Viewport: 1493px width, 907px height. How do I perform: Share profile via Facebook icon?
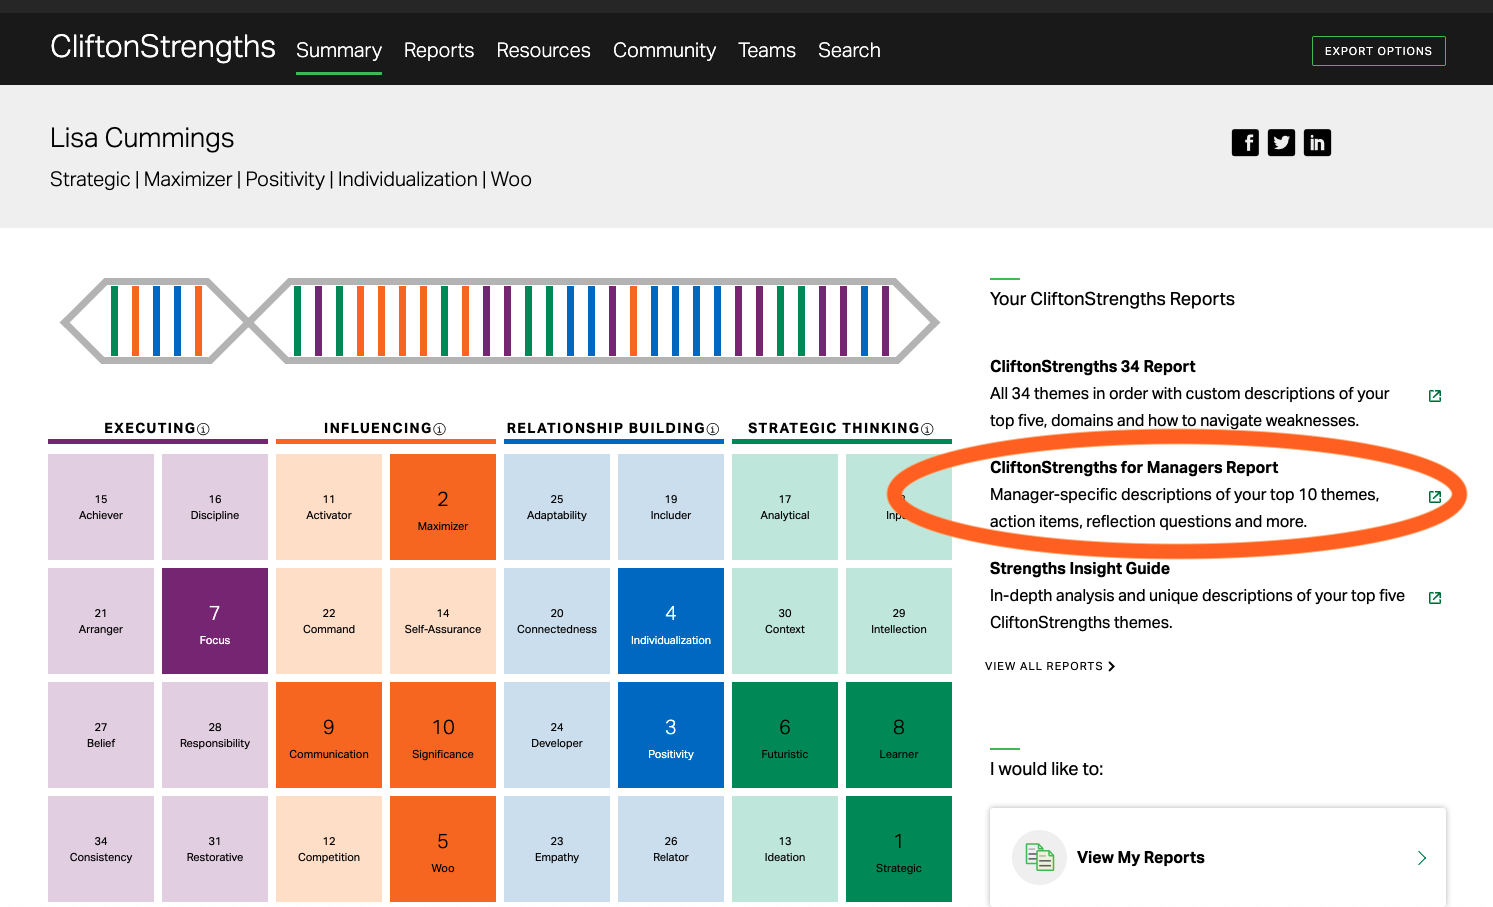[1245, 143]
